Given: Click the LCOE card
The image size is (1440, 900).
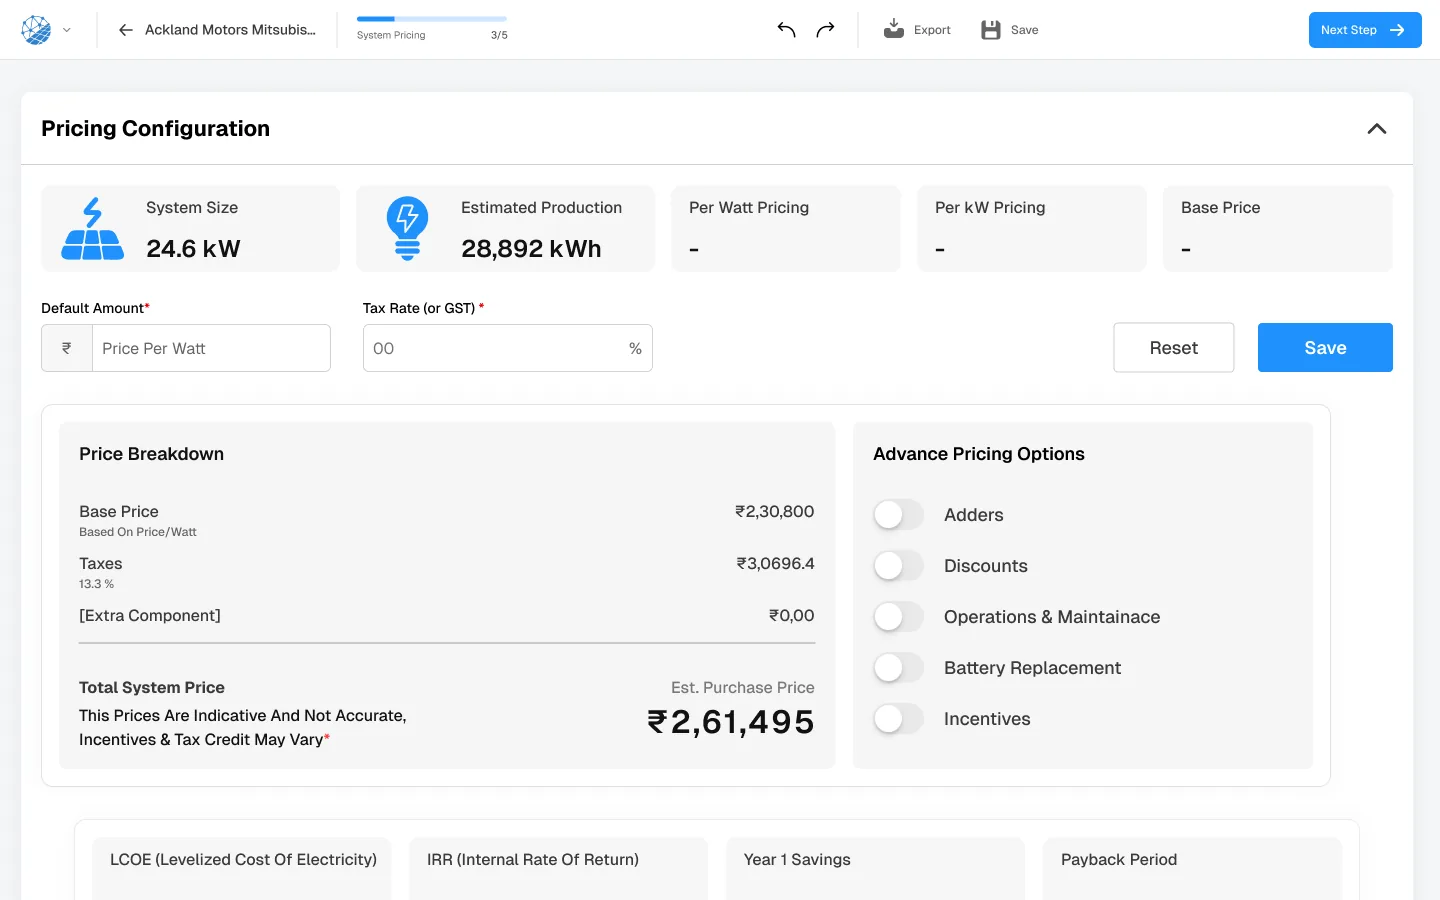Looking at the screenshot, I should (242, 868).
